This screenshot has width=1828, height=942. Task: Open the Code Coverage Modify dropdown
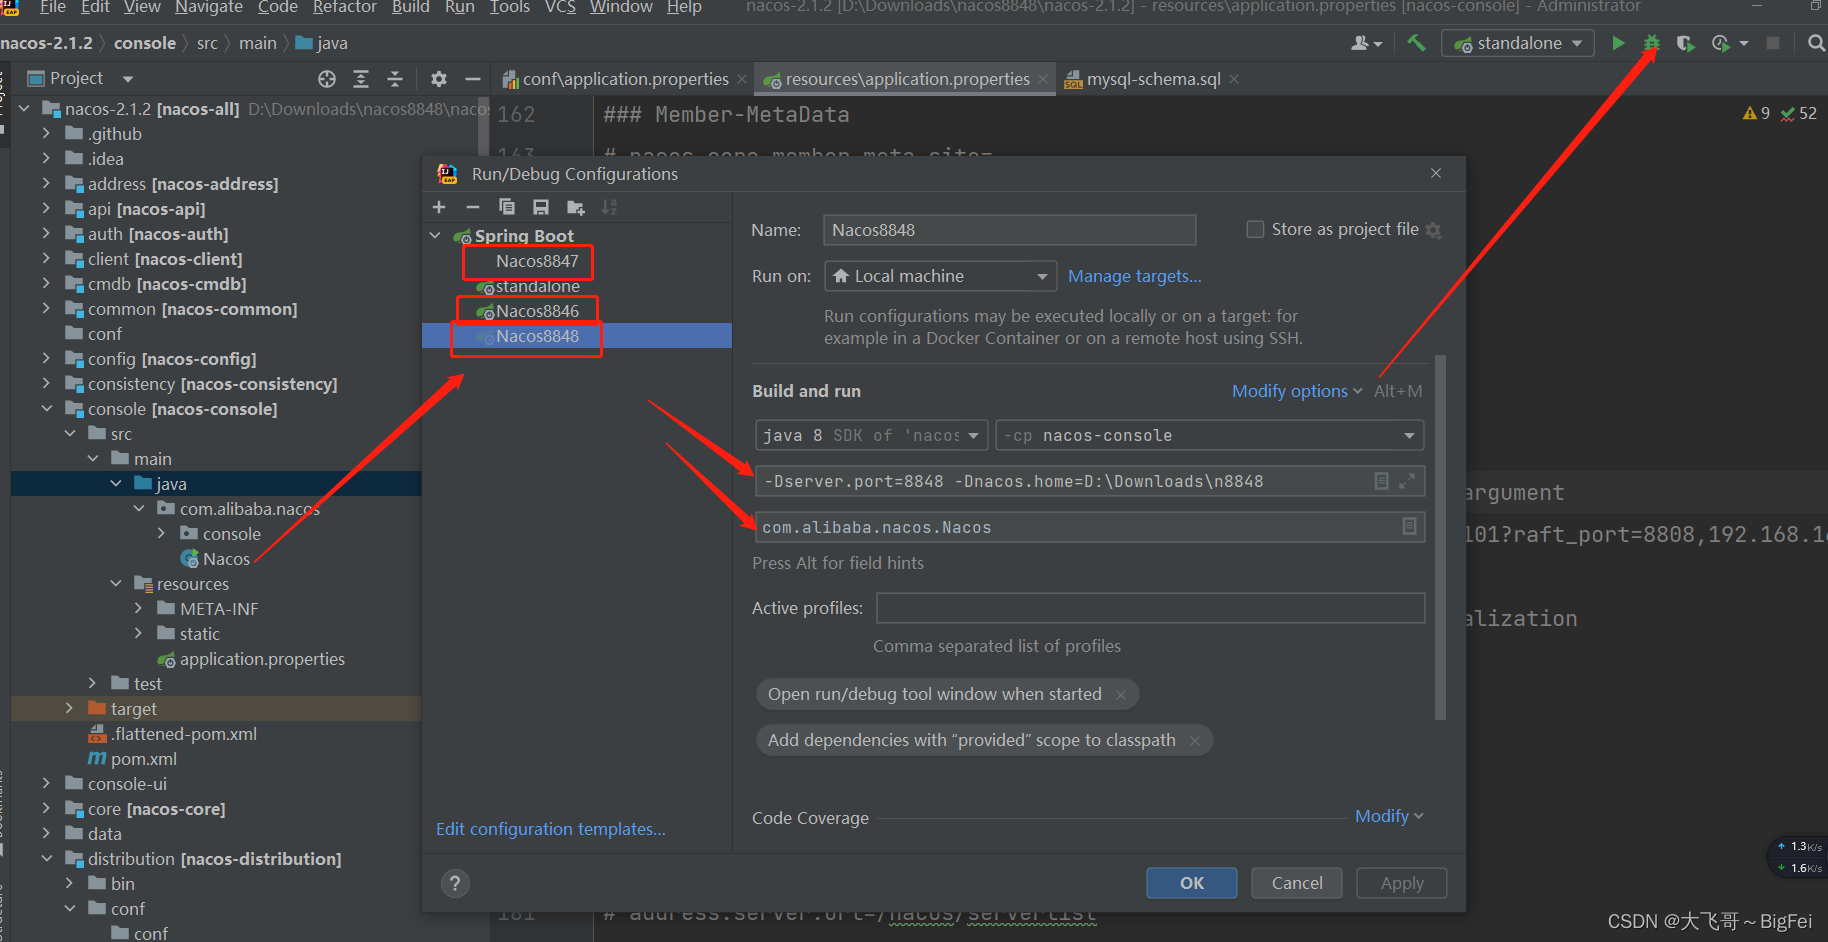1389,816
